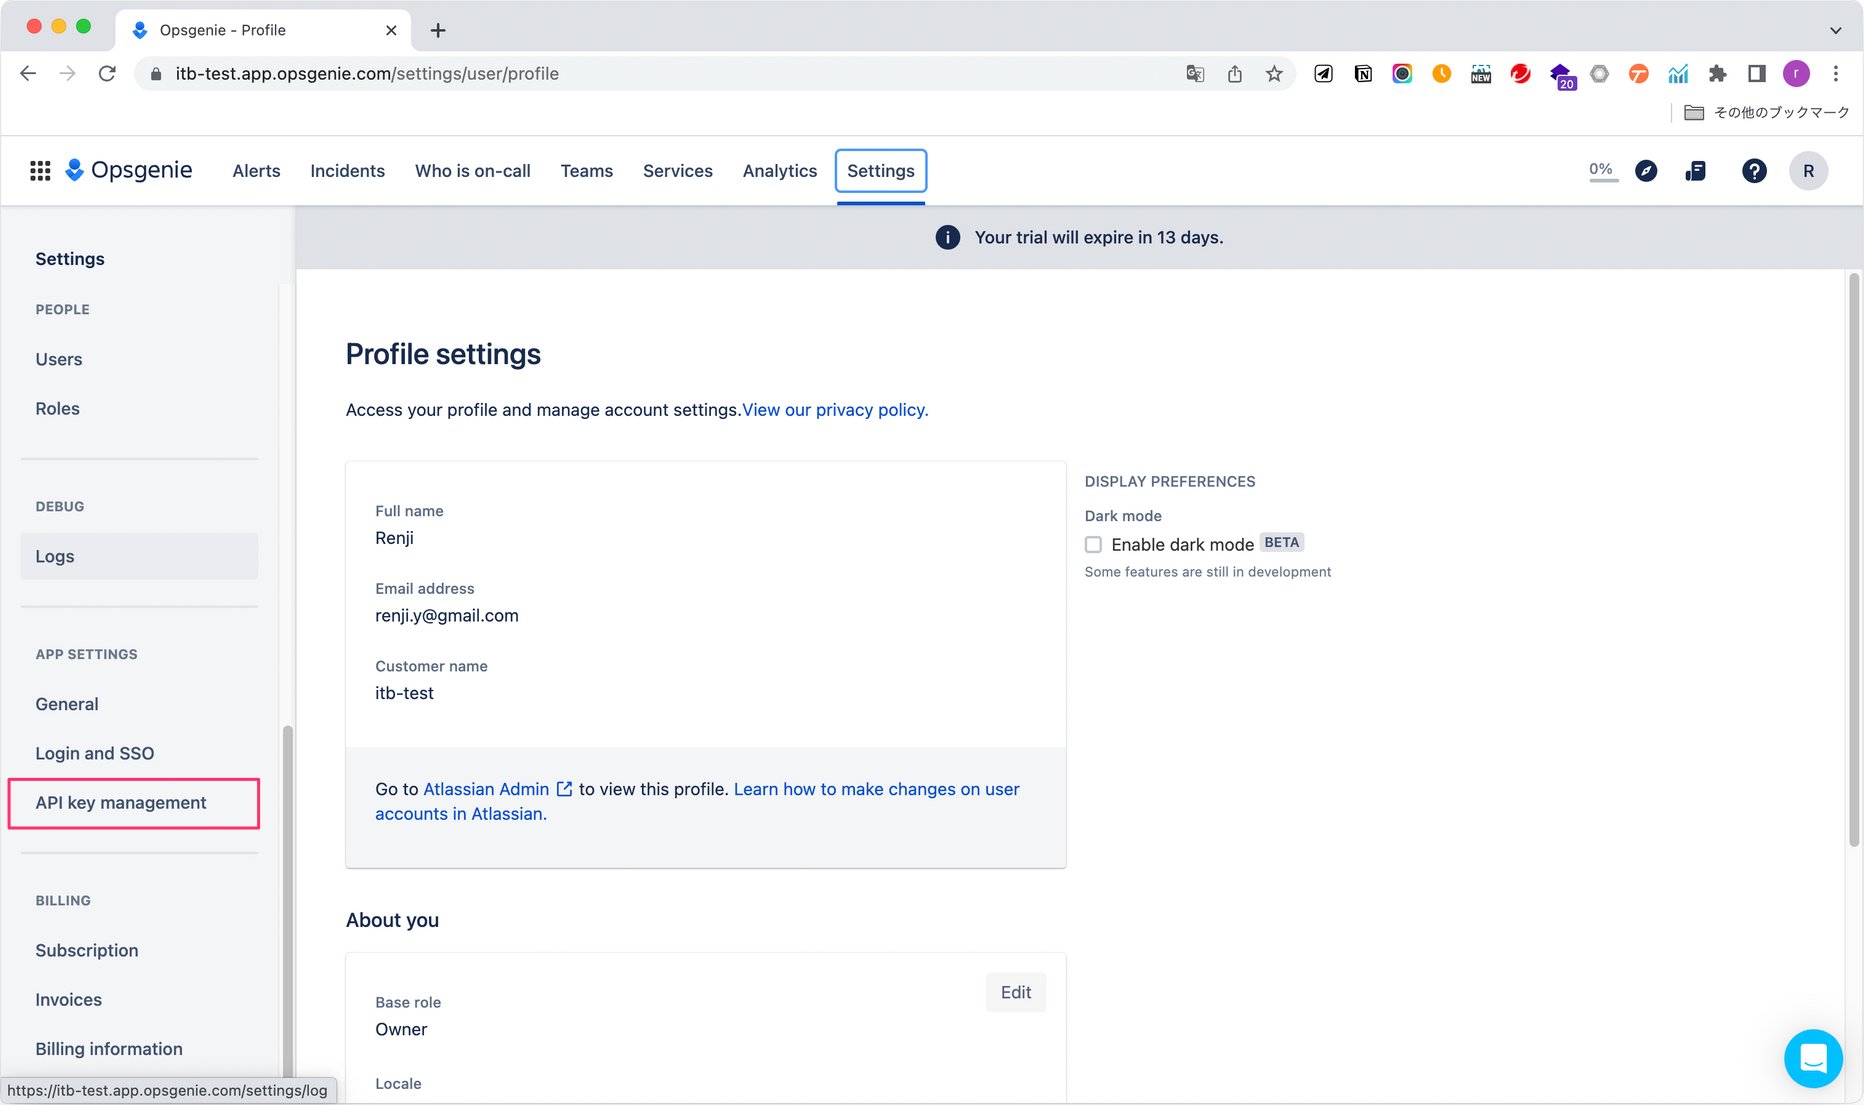Open the browser Extensions puzzle icon
The height and width of the screenshot is (1105, 1864).
[1717, 74]
